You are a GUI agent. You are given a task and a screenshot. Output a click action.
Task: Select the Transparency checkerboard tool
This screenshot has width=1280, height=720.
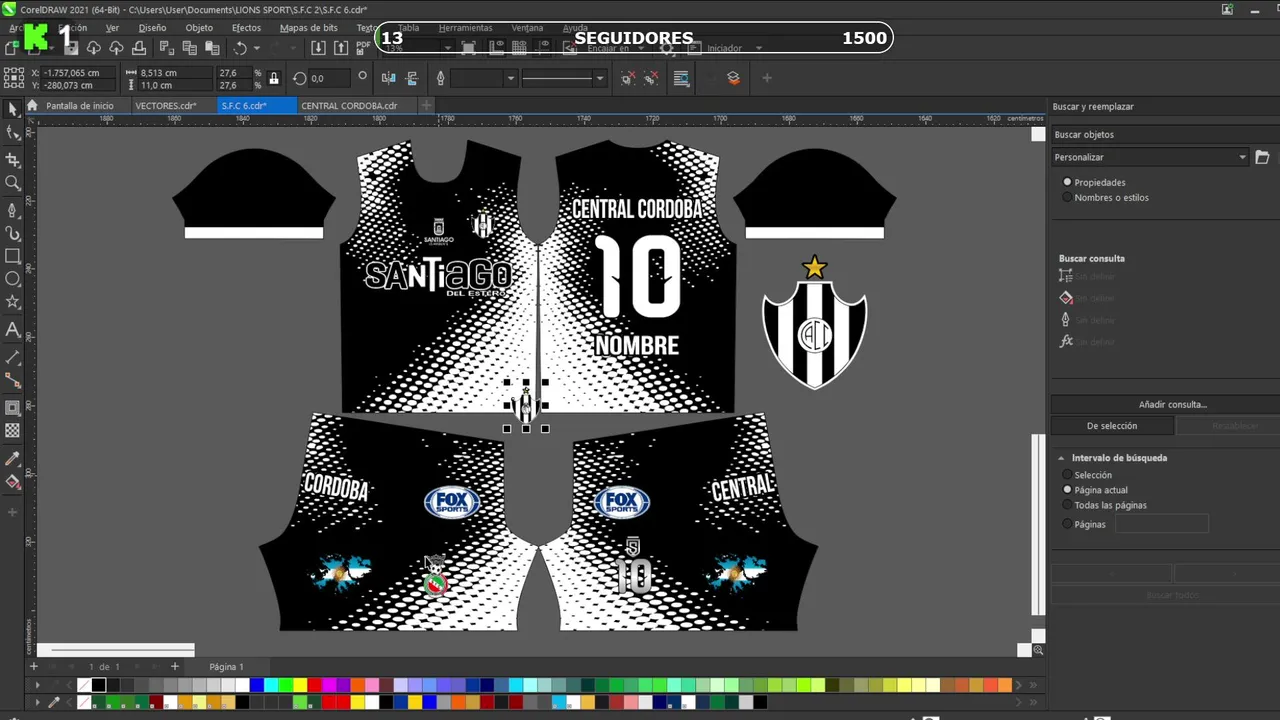point(12,431)
